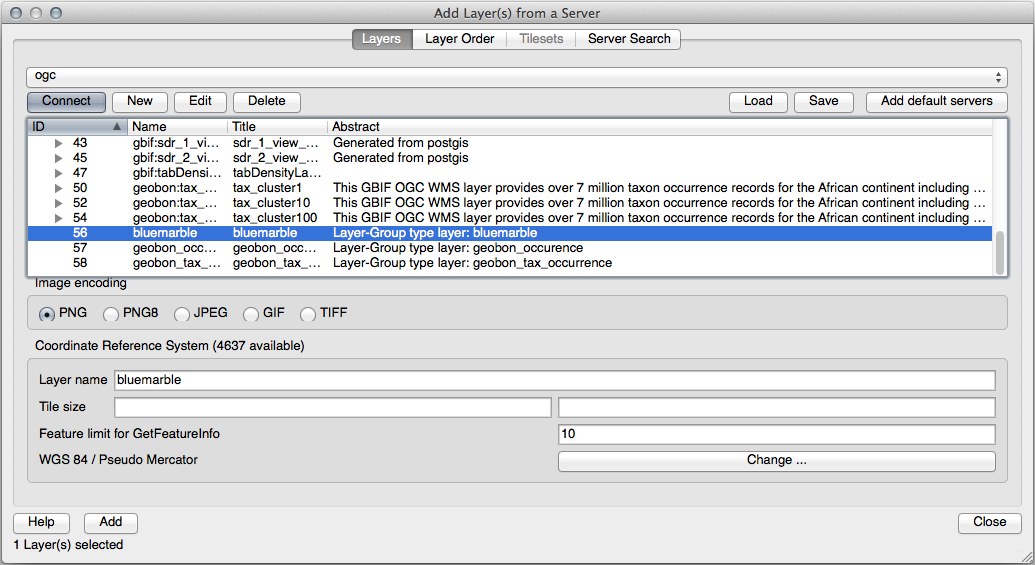Click the Connect button
Screen dimensions: 1035x565
[66, 101]
